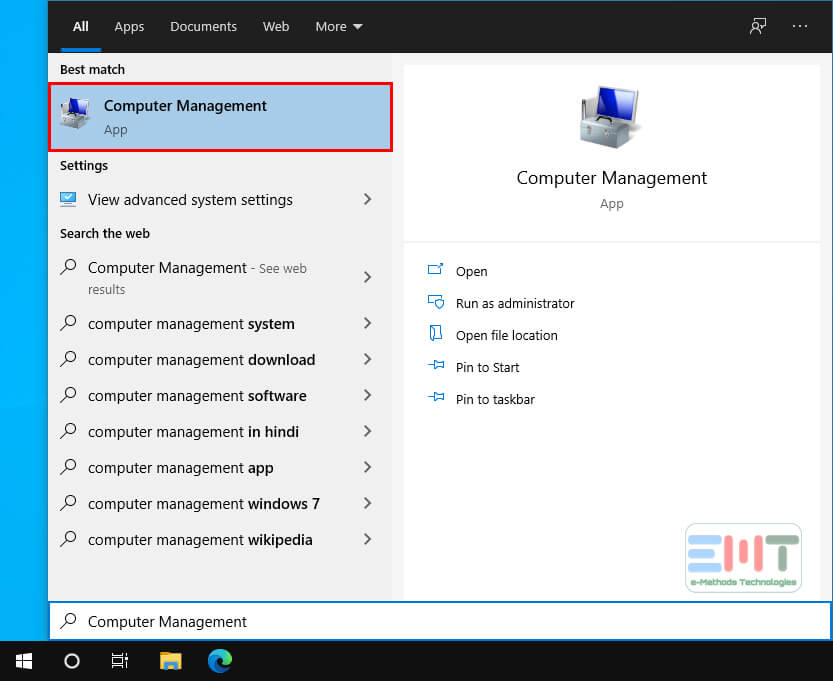Choose Pin to Start

point(487,368)
